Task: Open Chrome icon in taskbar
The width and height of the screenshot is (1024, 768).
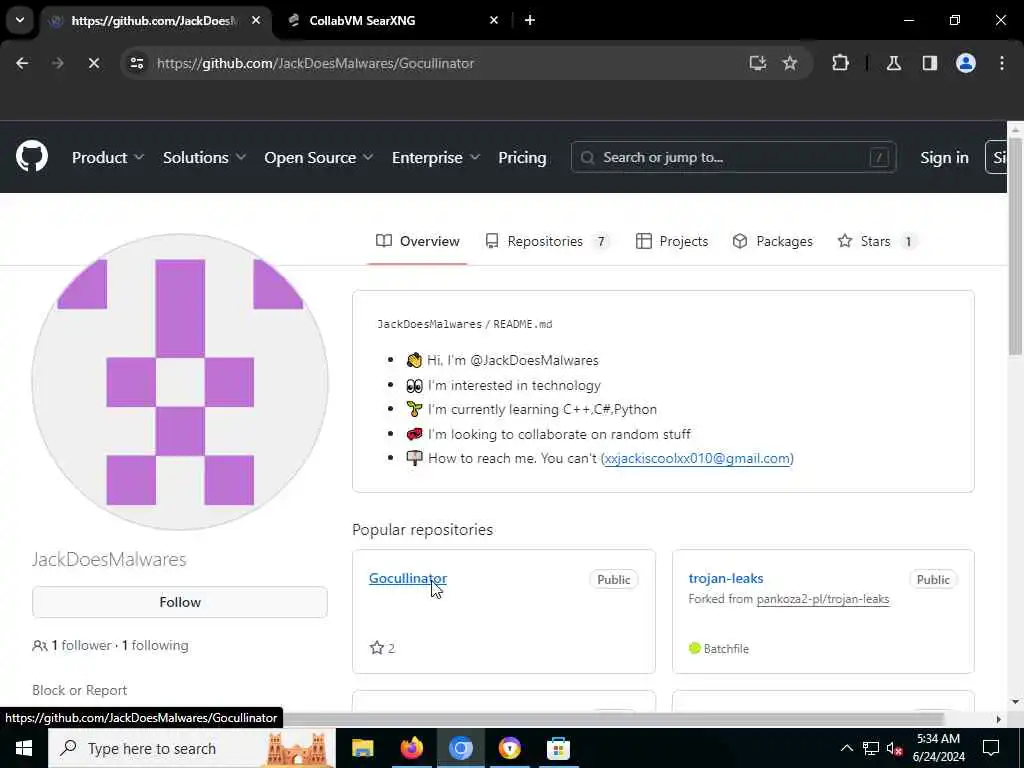Action: click(460, 748)
